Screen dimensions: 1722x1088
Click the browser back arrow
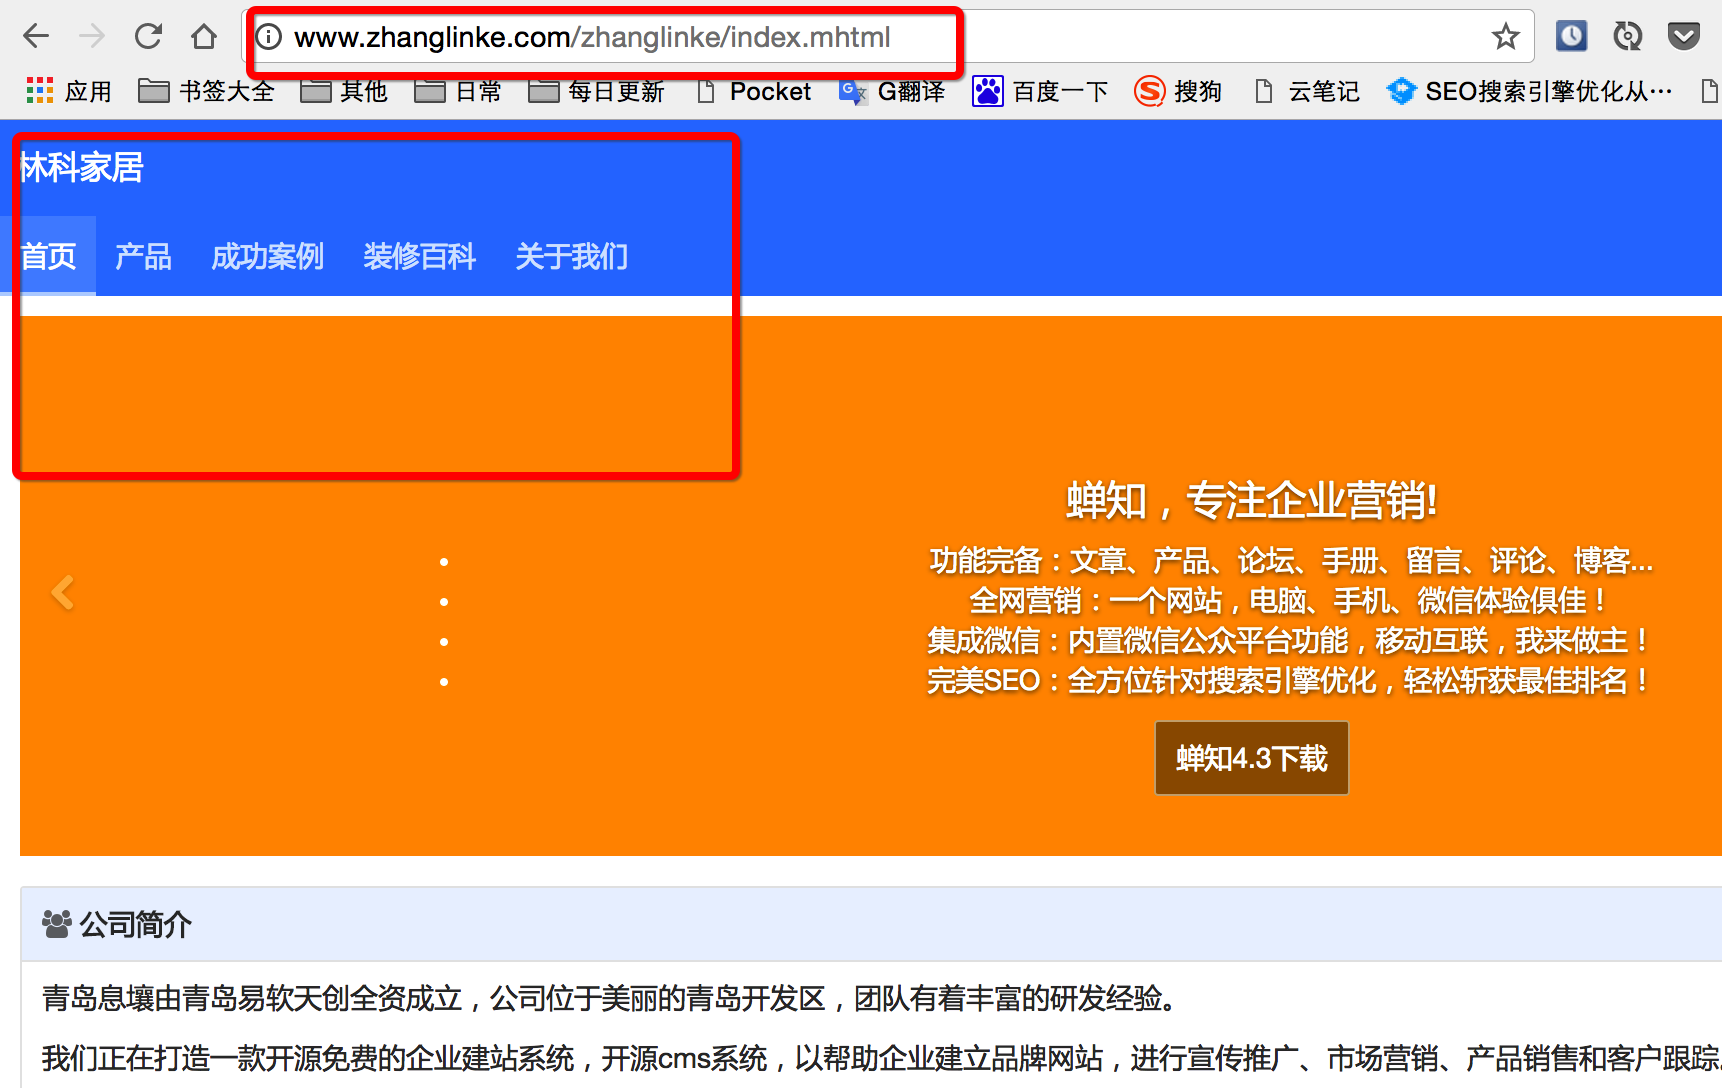(x=36, y=37)
